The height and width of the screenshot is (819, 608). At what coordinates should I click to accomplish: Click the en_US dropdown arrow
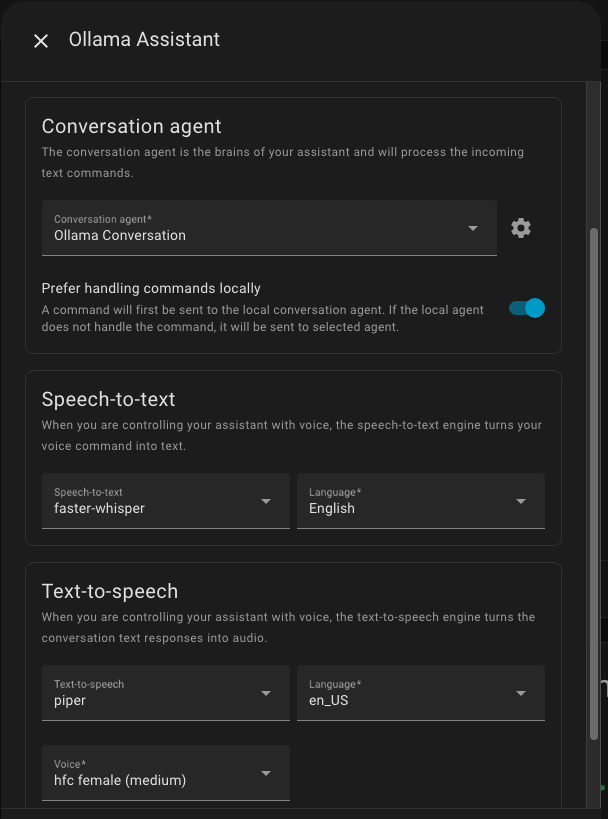click(x=521, y=693)
